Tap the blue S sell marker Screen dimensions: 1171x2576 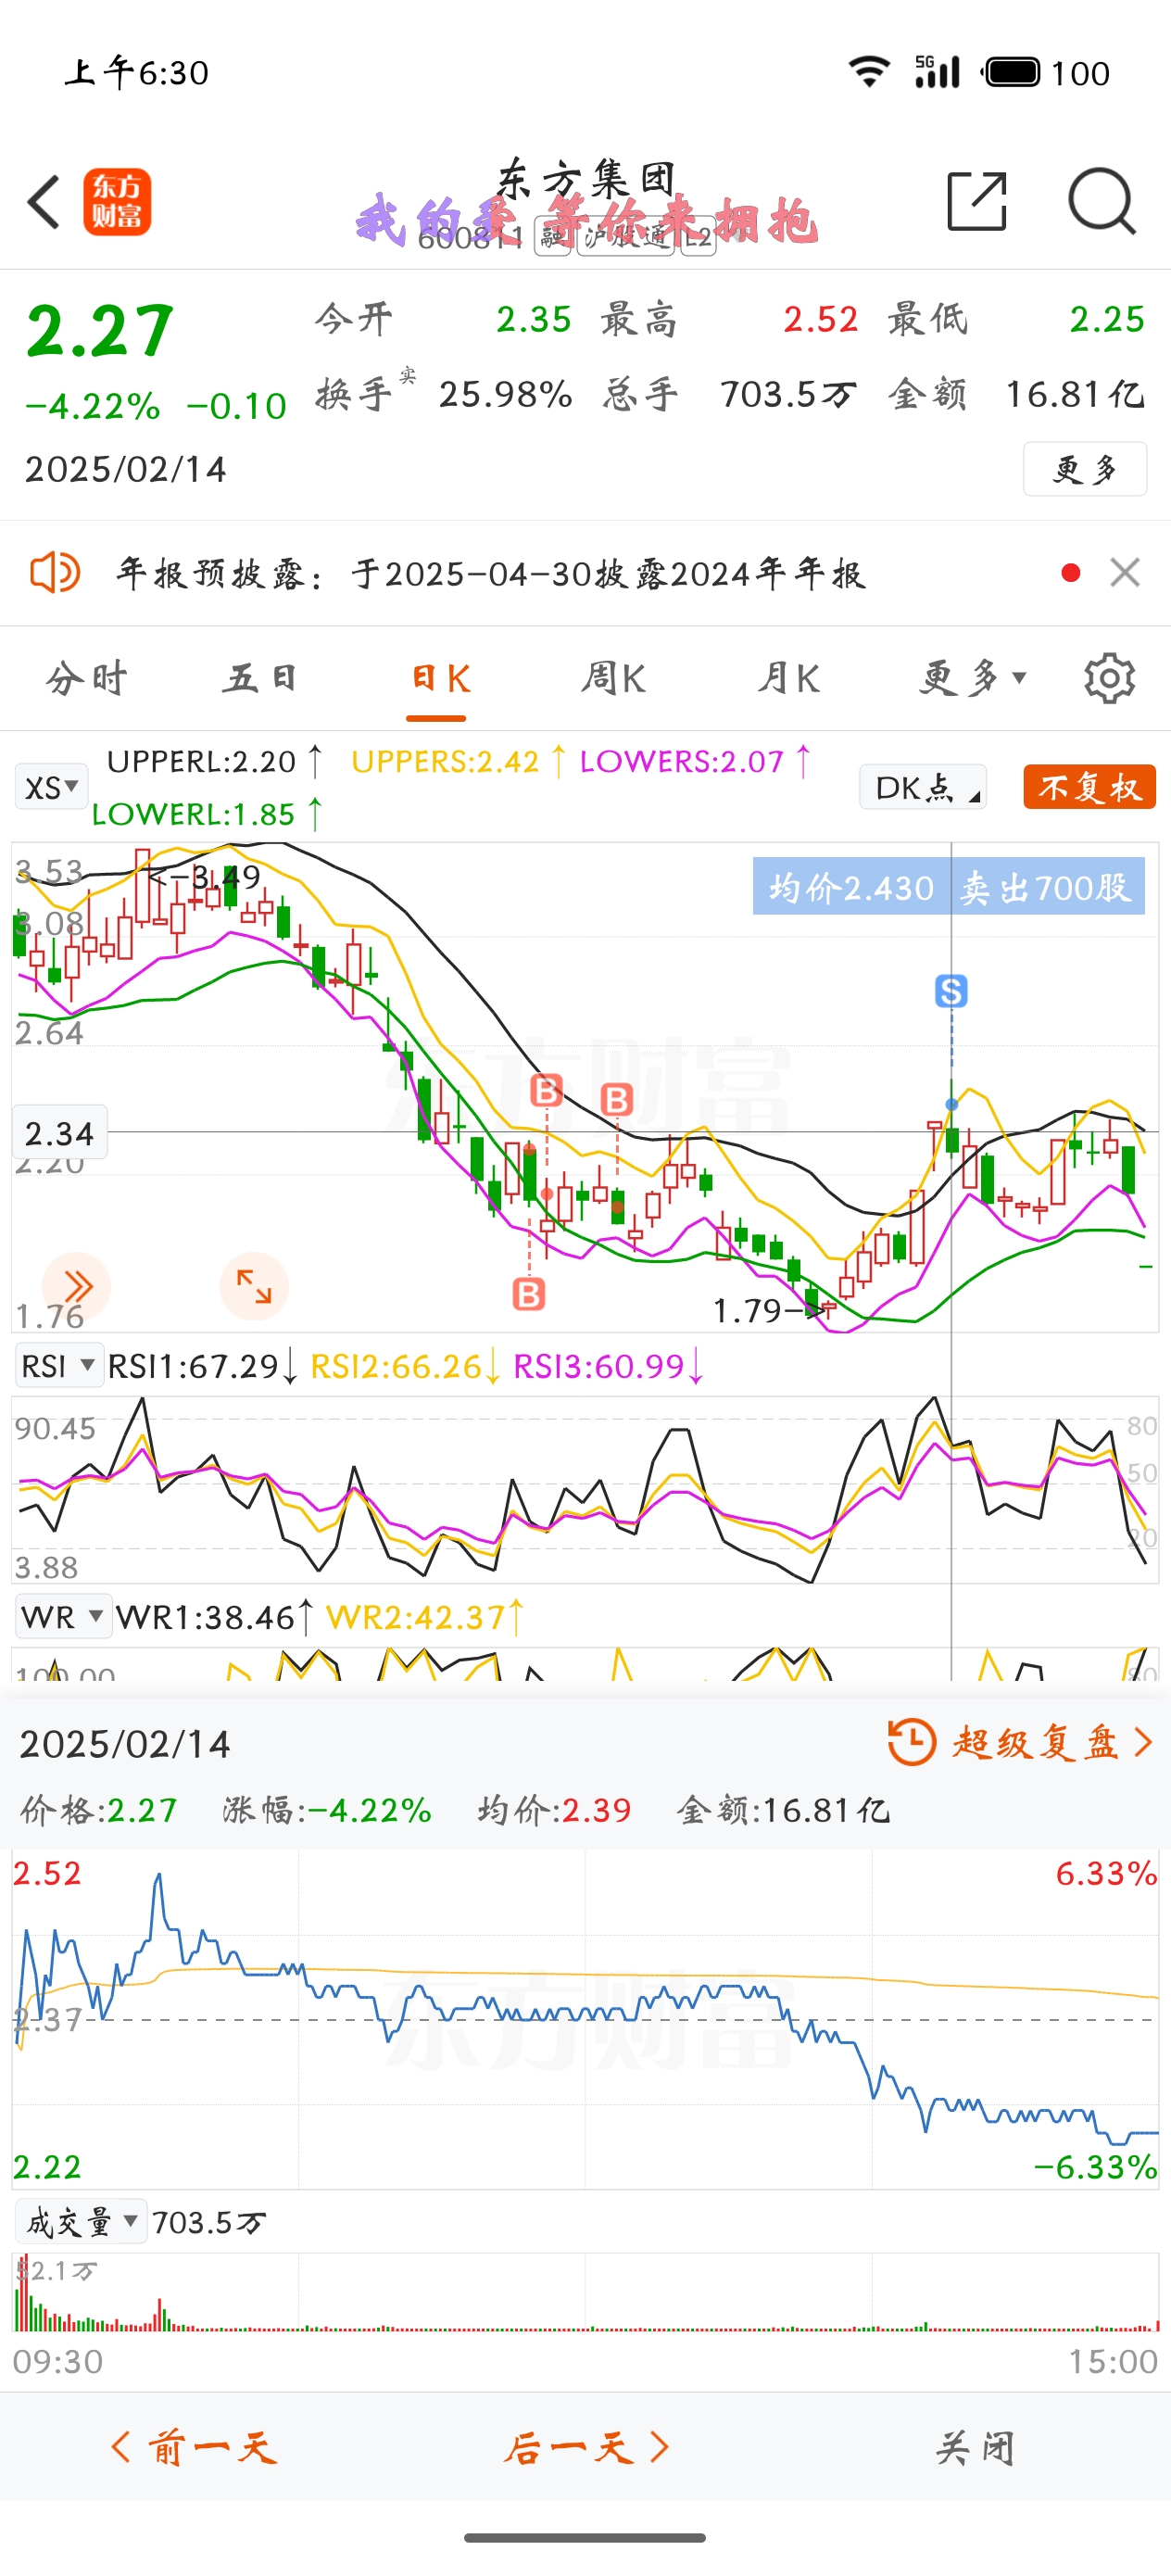point(951,991)
